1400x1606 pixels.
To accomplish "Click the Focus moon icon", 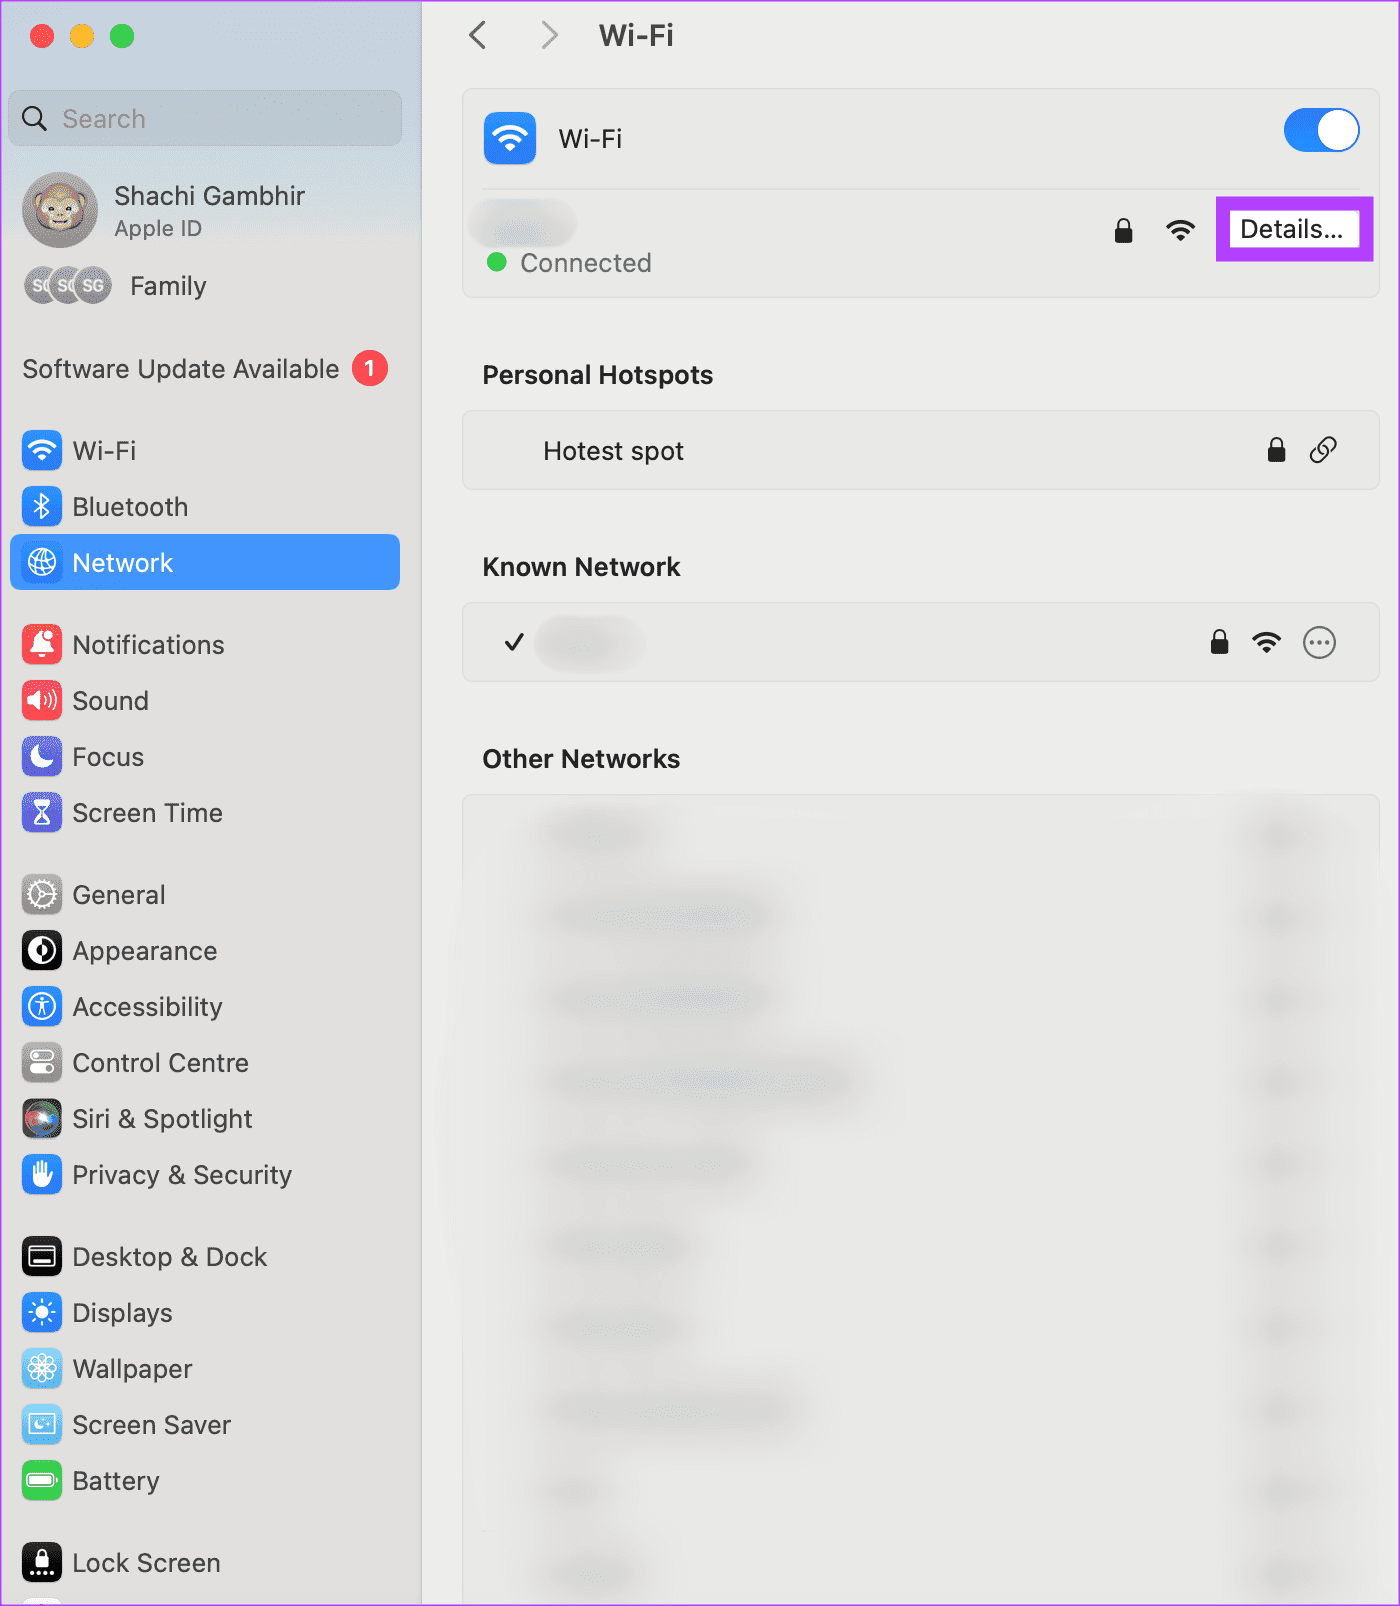I will tap(42, 757).
